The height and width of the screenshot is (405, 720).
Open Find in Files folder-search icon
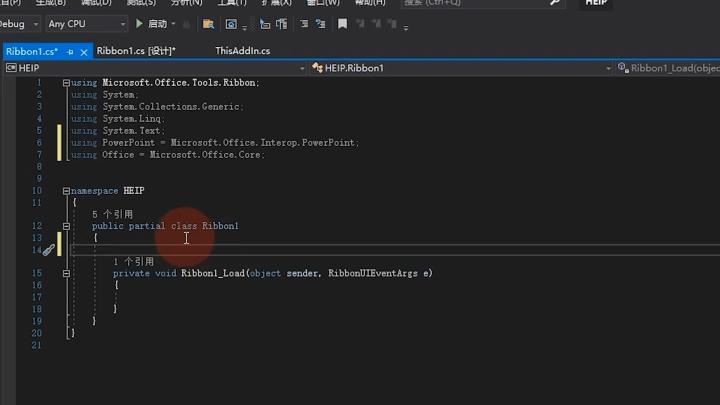point(208,23)
